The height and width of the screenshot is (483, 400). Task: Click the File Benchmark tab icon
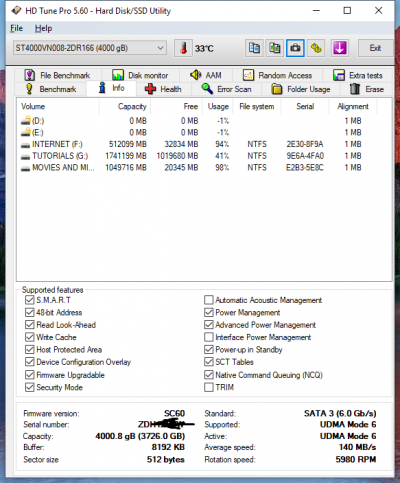[x=30, y=75]
